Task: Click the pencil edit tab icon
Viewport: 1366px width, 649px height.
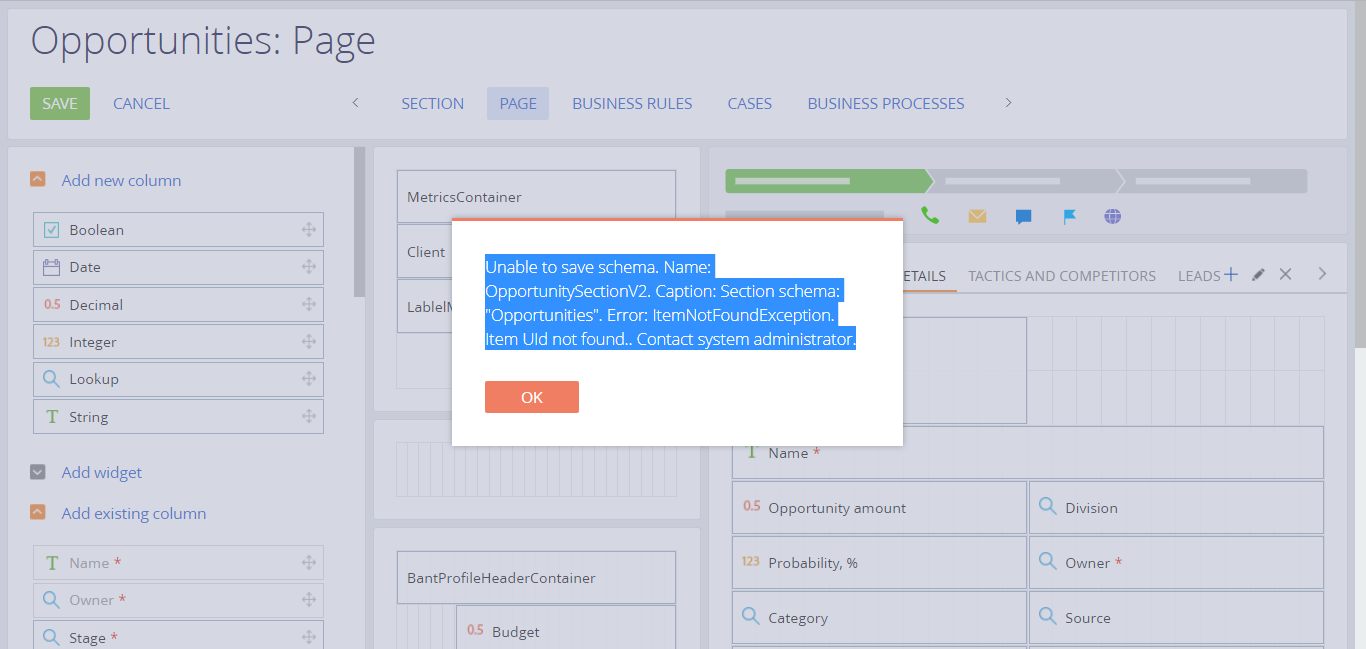Action: (x=1258, y=274)
